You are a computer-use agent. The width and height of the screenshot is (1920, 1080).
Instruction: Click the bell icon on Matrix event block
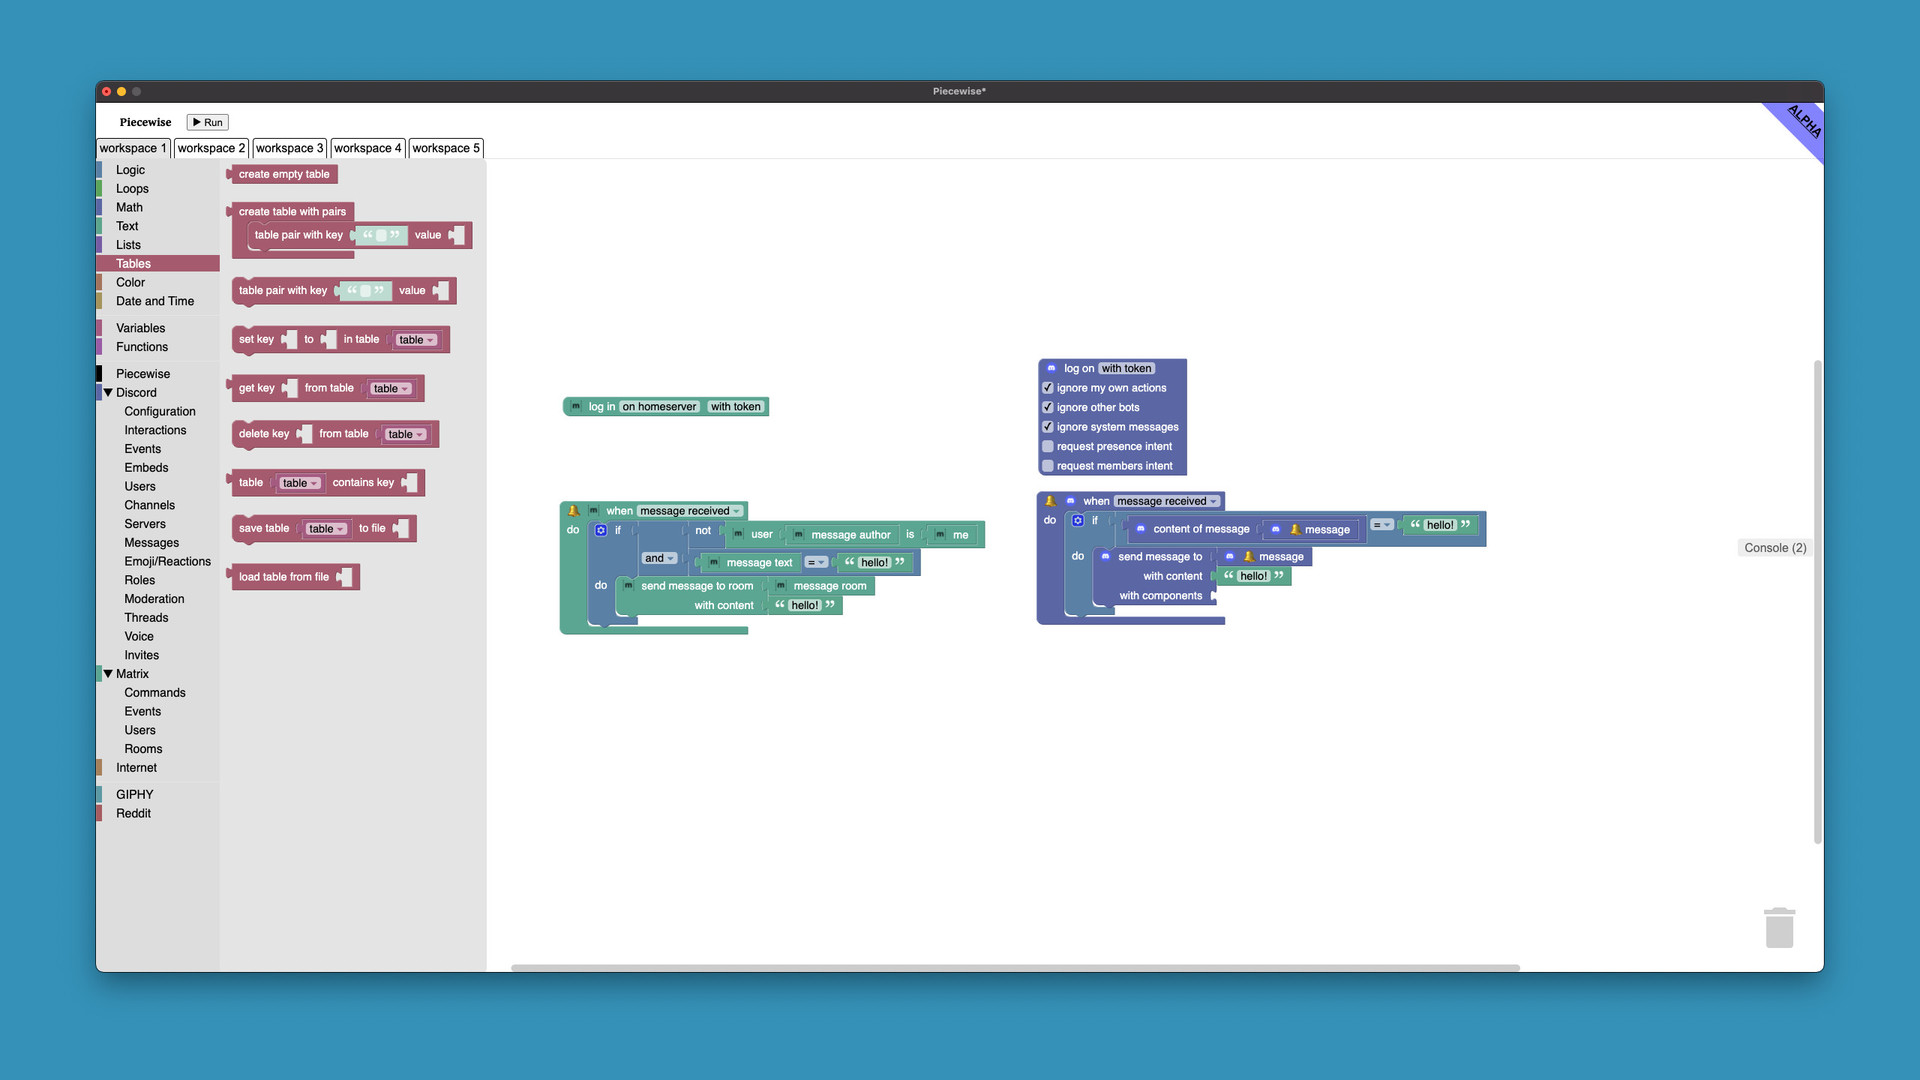pyautogui.click(x=574, y=511)
